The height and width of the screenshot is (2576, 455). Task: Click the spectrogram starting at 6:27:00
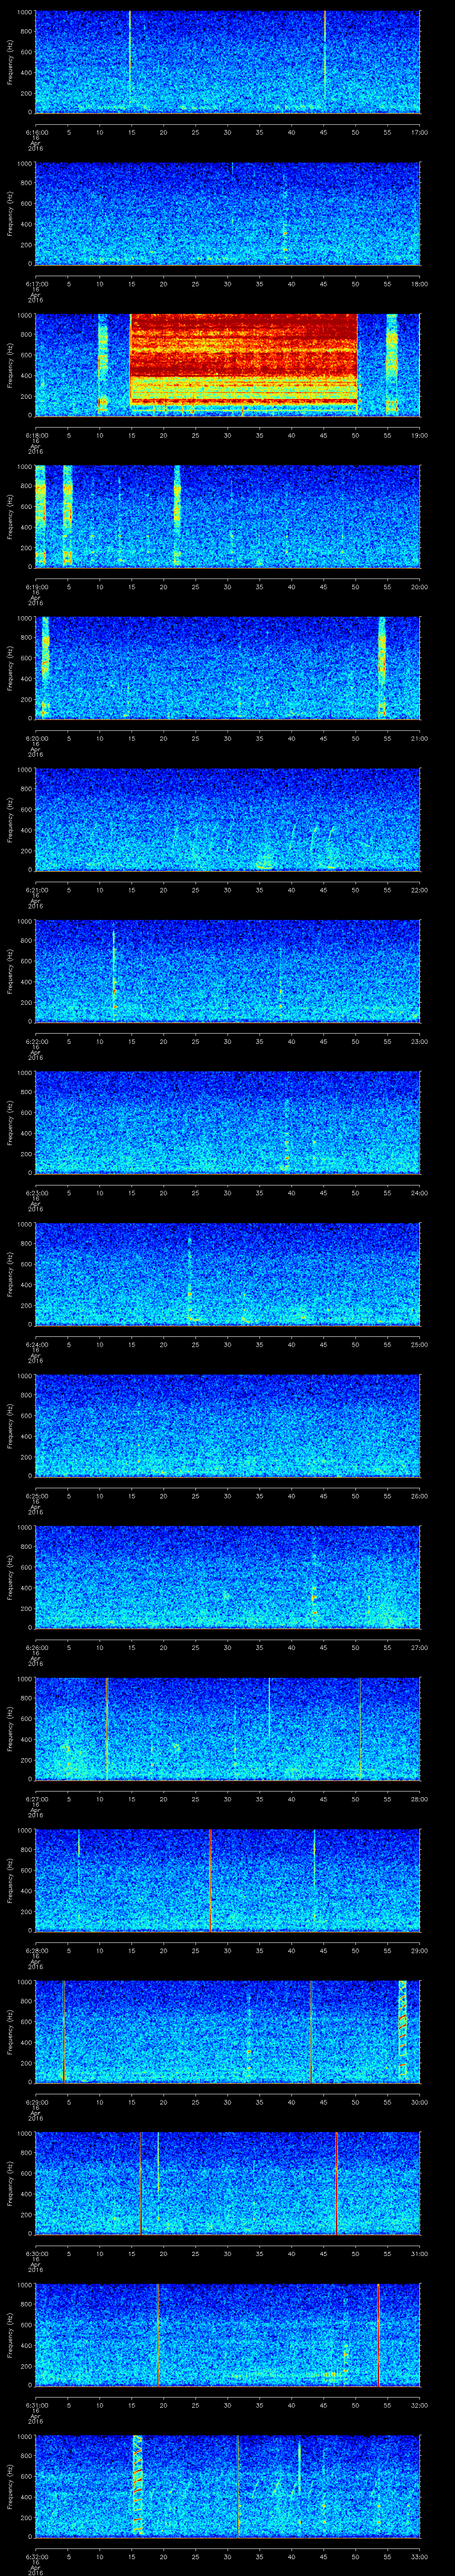click(228, 1728)
